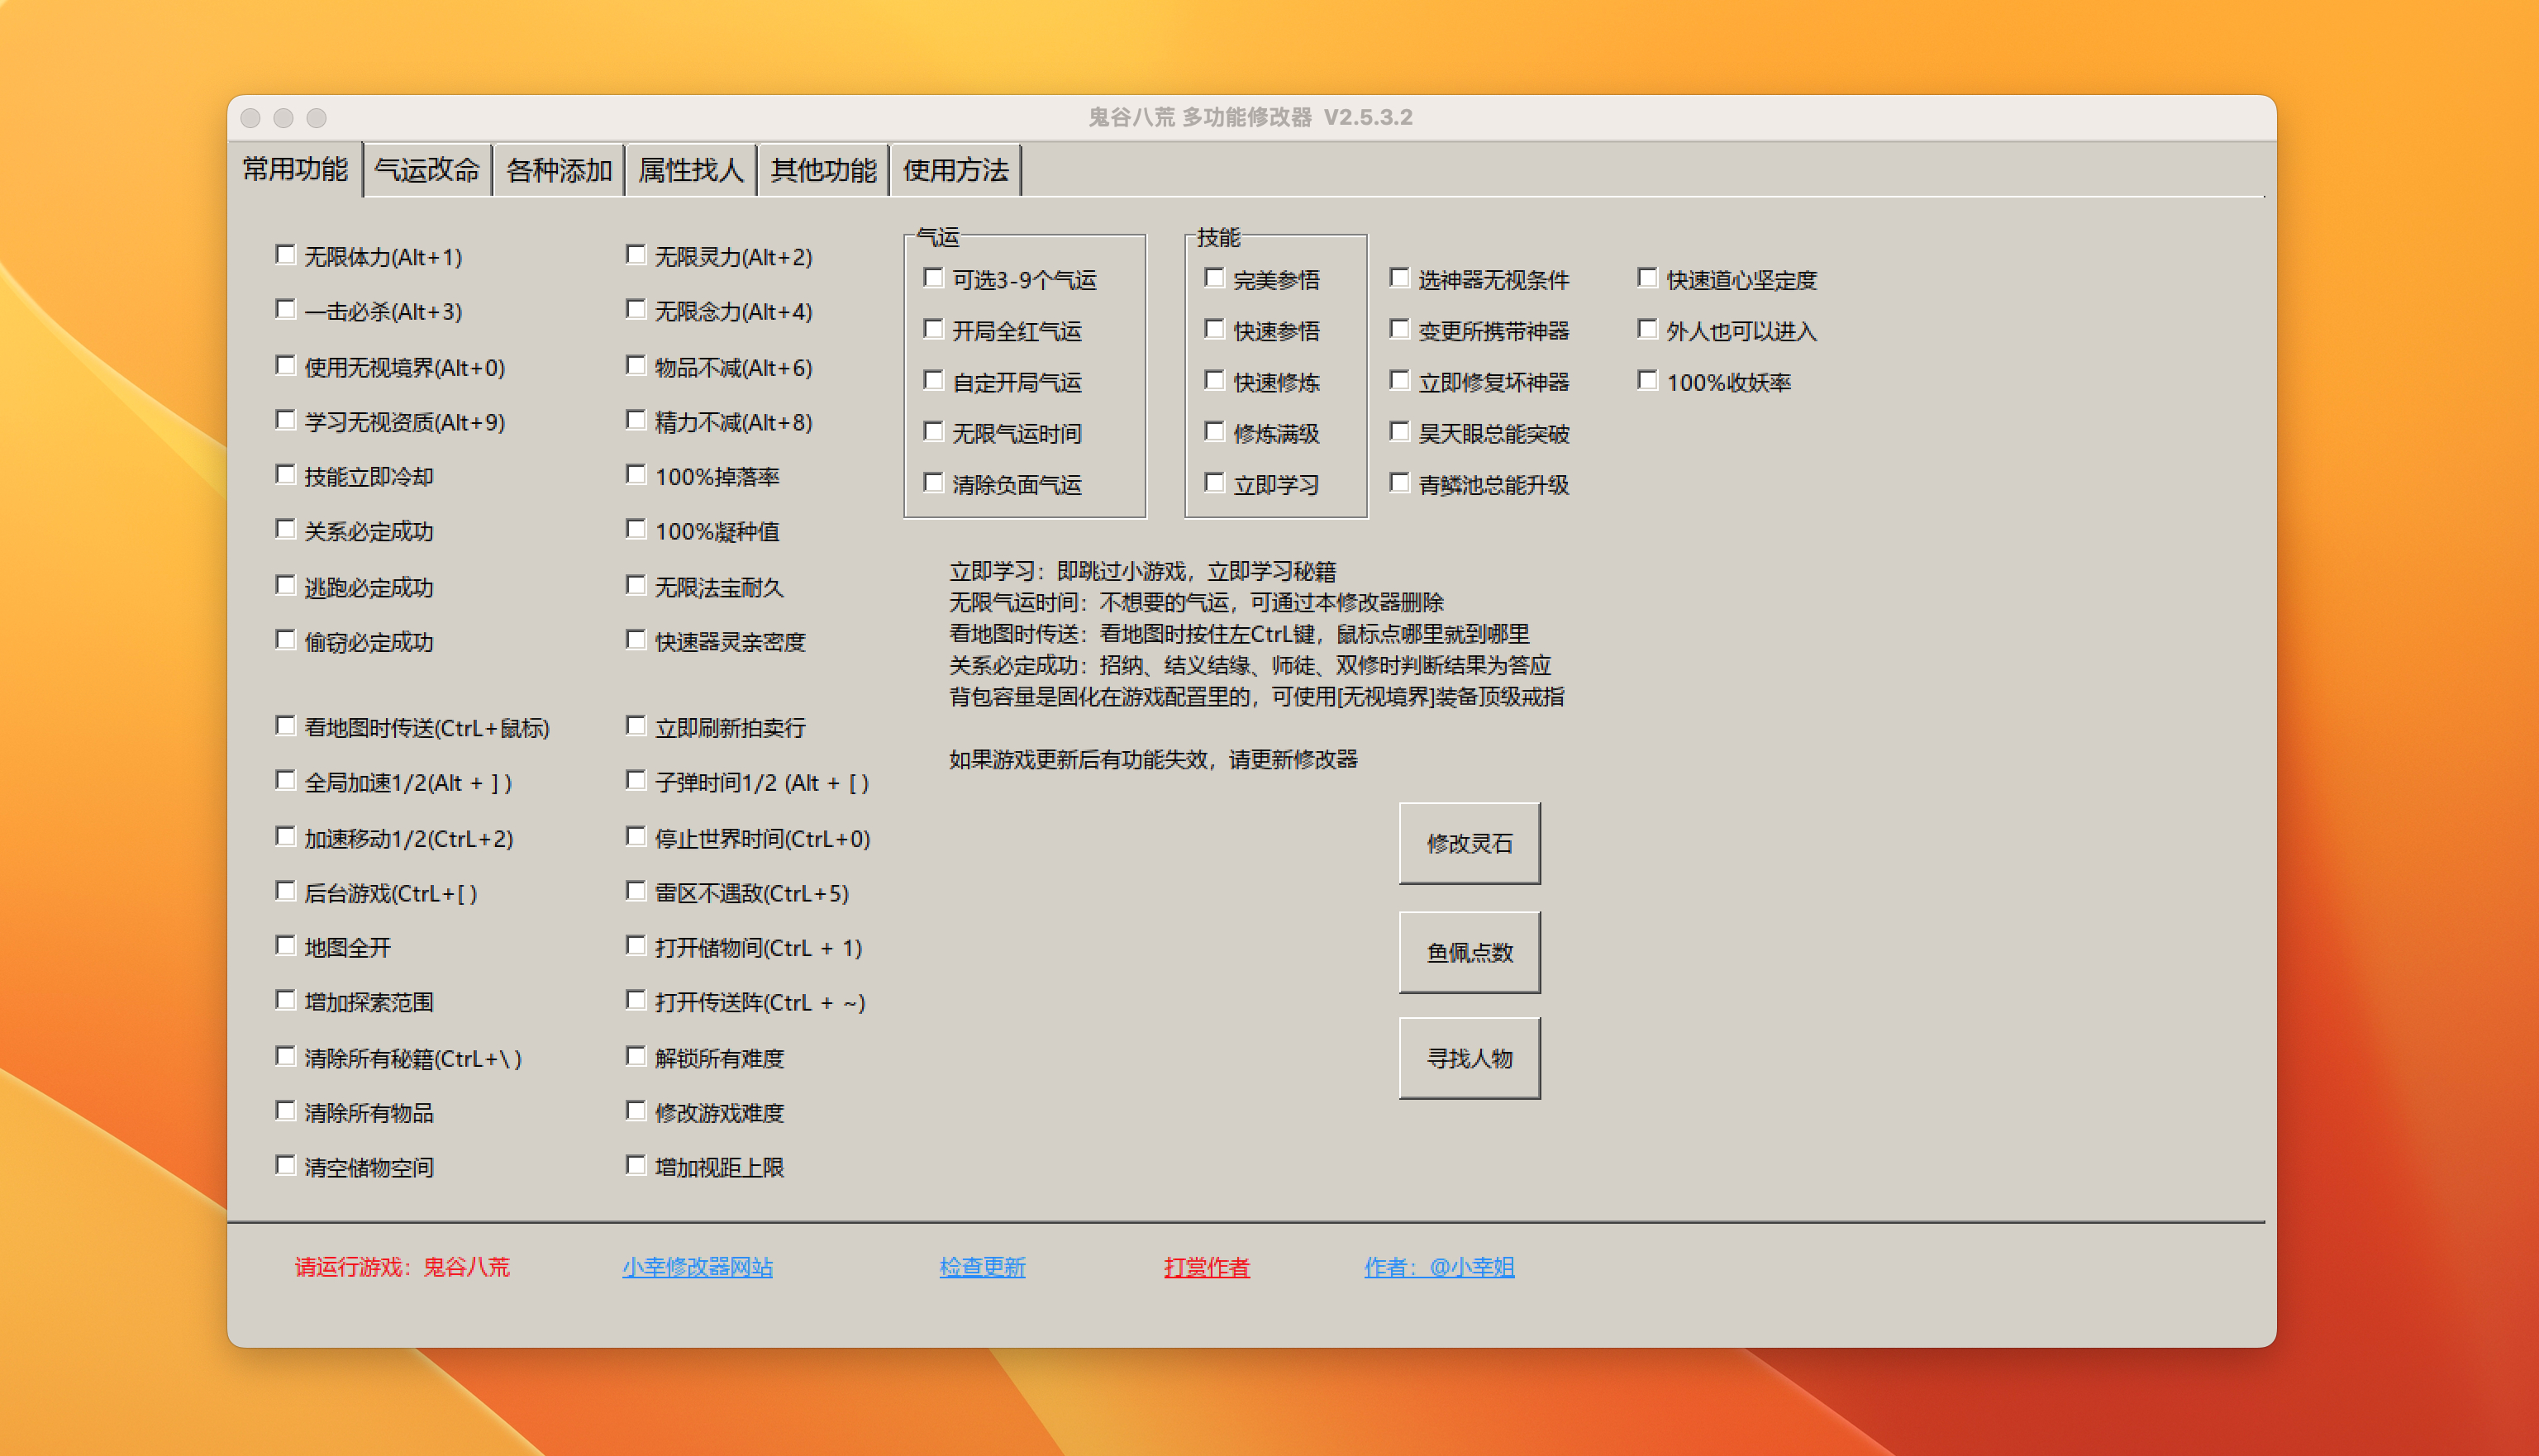The height and width of the screenshot is (1456, 2539).
Task: Go to the 属性找人 tab
Action: click(x=691, y=170)
